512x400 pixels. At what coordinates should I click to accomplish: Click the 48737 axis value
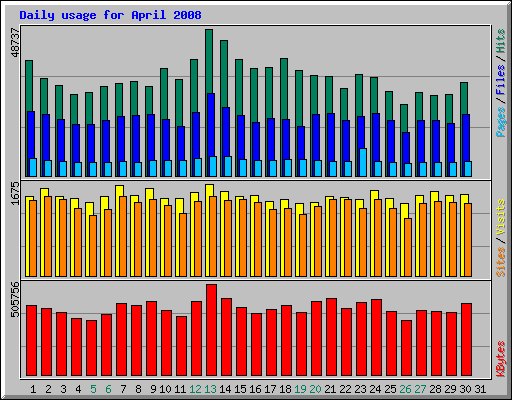coord(15,43)
